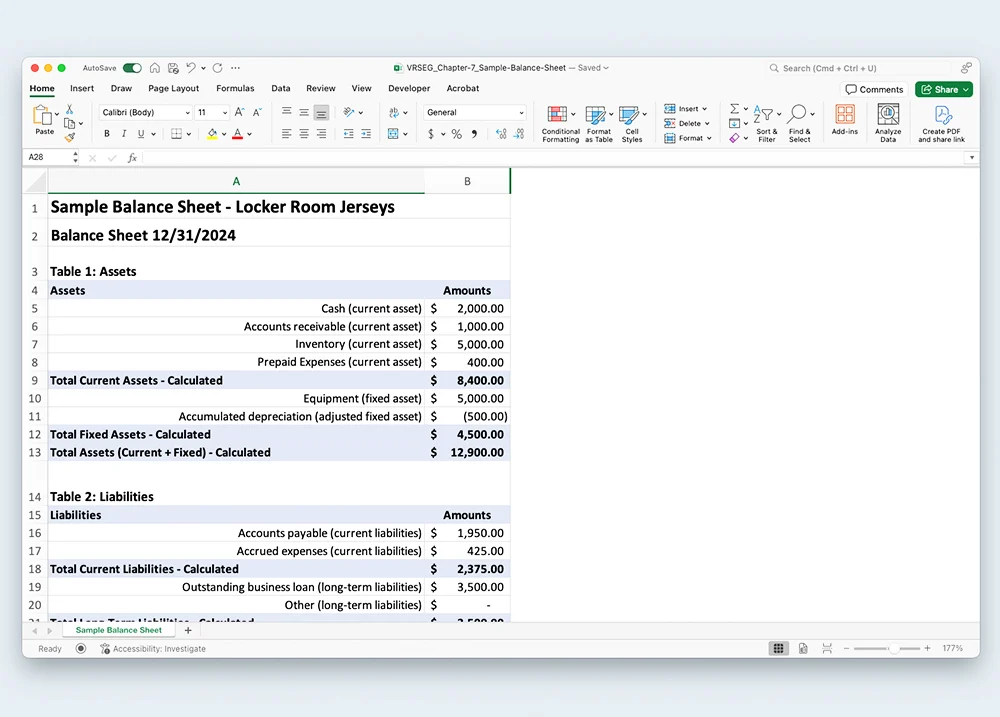The width and height of the screenshot is (1000, 717).
Task: Click the Copy icon
Action: [70, 123]
